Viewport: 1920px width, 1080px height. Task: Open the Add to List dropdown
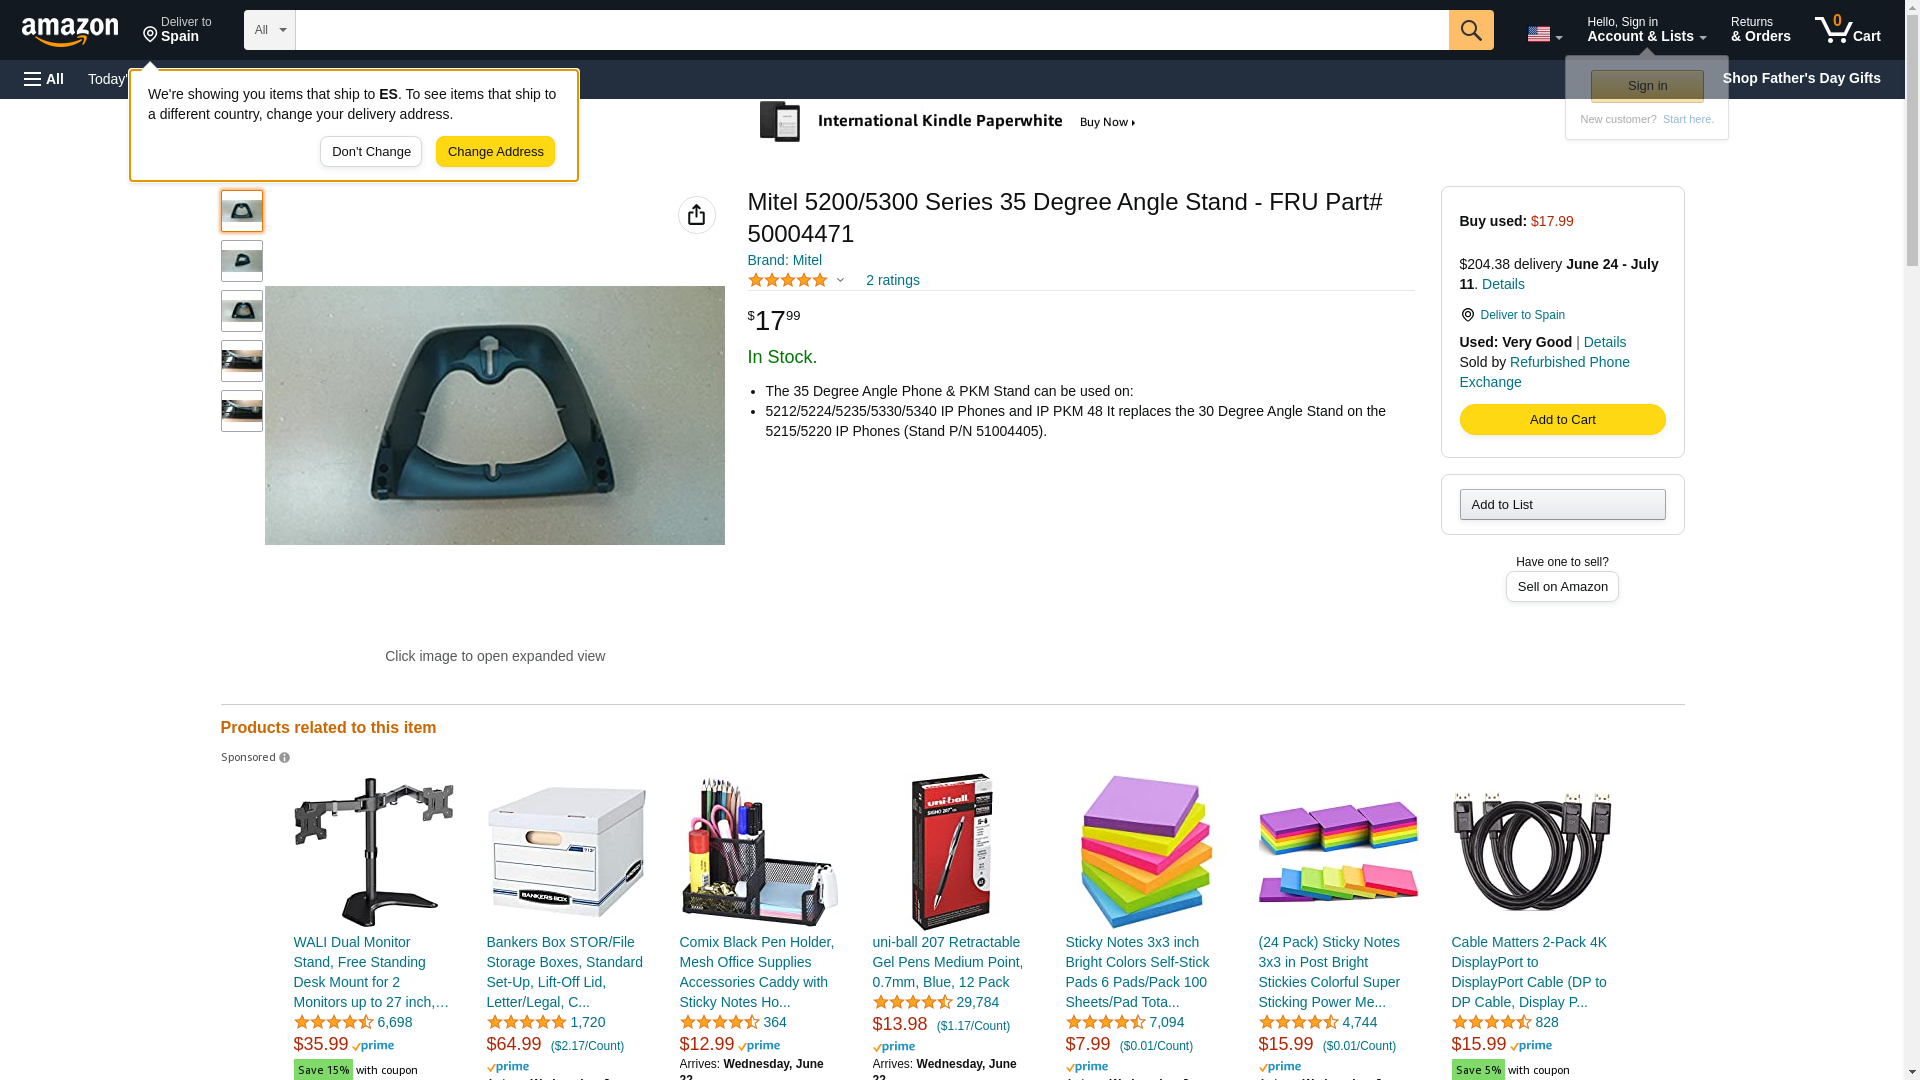click(x=1561, y=504)
